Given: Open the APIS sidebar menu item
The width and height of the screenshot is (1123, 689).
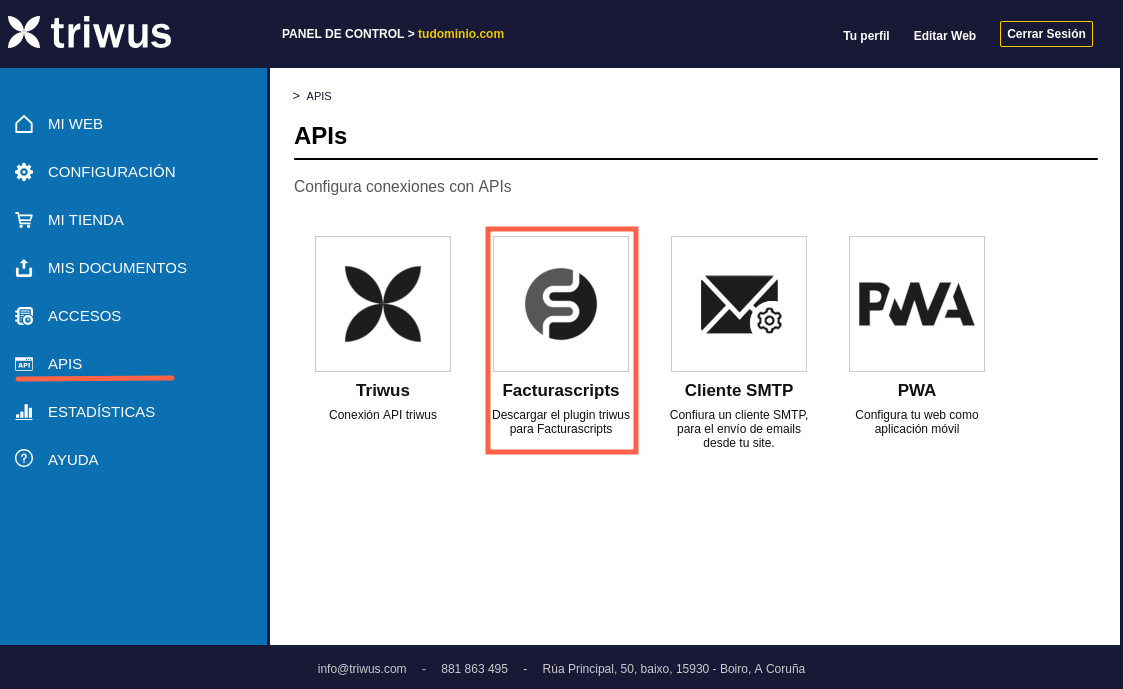Looking at the screenshot, I should pos(65,364).
